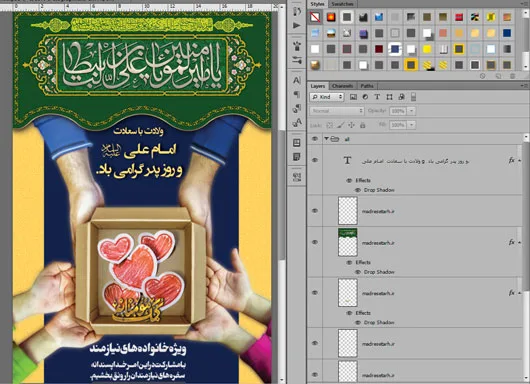This screenshot has height=384, width=530.
Task: Toggle Drop Shadow visibility under text layer
Action: pyautogui.click(x=357, y=190)
